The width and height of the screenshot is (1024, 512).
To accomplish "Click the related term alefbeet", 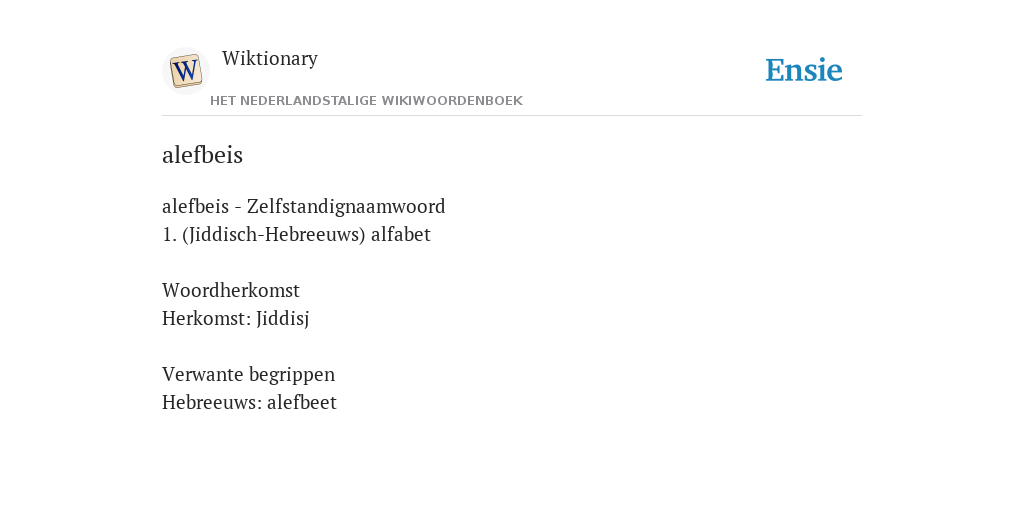I will (302, 402).
